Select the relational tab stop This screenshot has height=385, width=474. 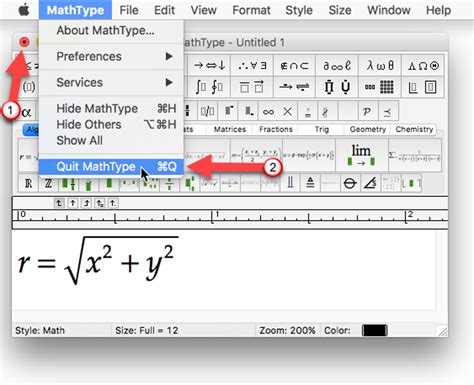pyautogui.click(x=100, y=203)
